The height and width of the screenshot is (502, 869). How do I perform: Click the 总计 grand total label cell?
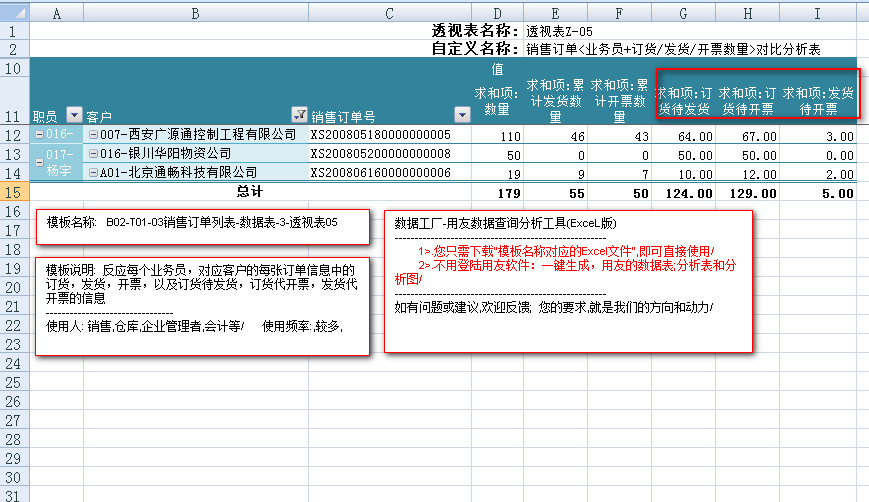(x=250, y=191)
